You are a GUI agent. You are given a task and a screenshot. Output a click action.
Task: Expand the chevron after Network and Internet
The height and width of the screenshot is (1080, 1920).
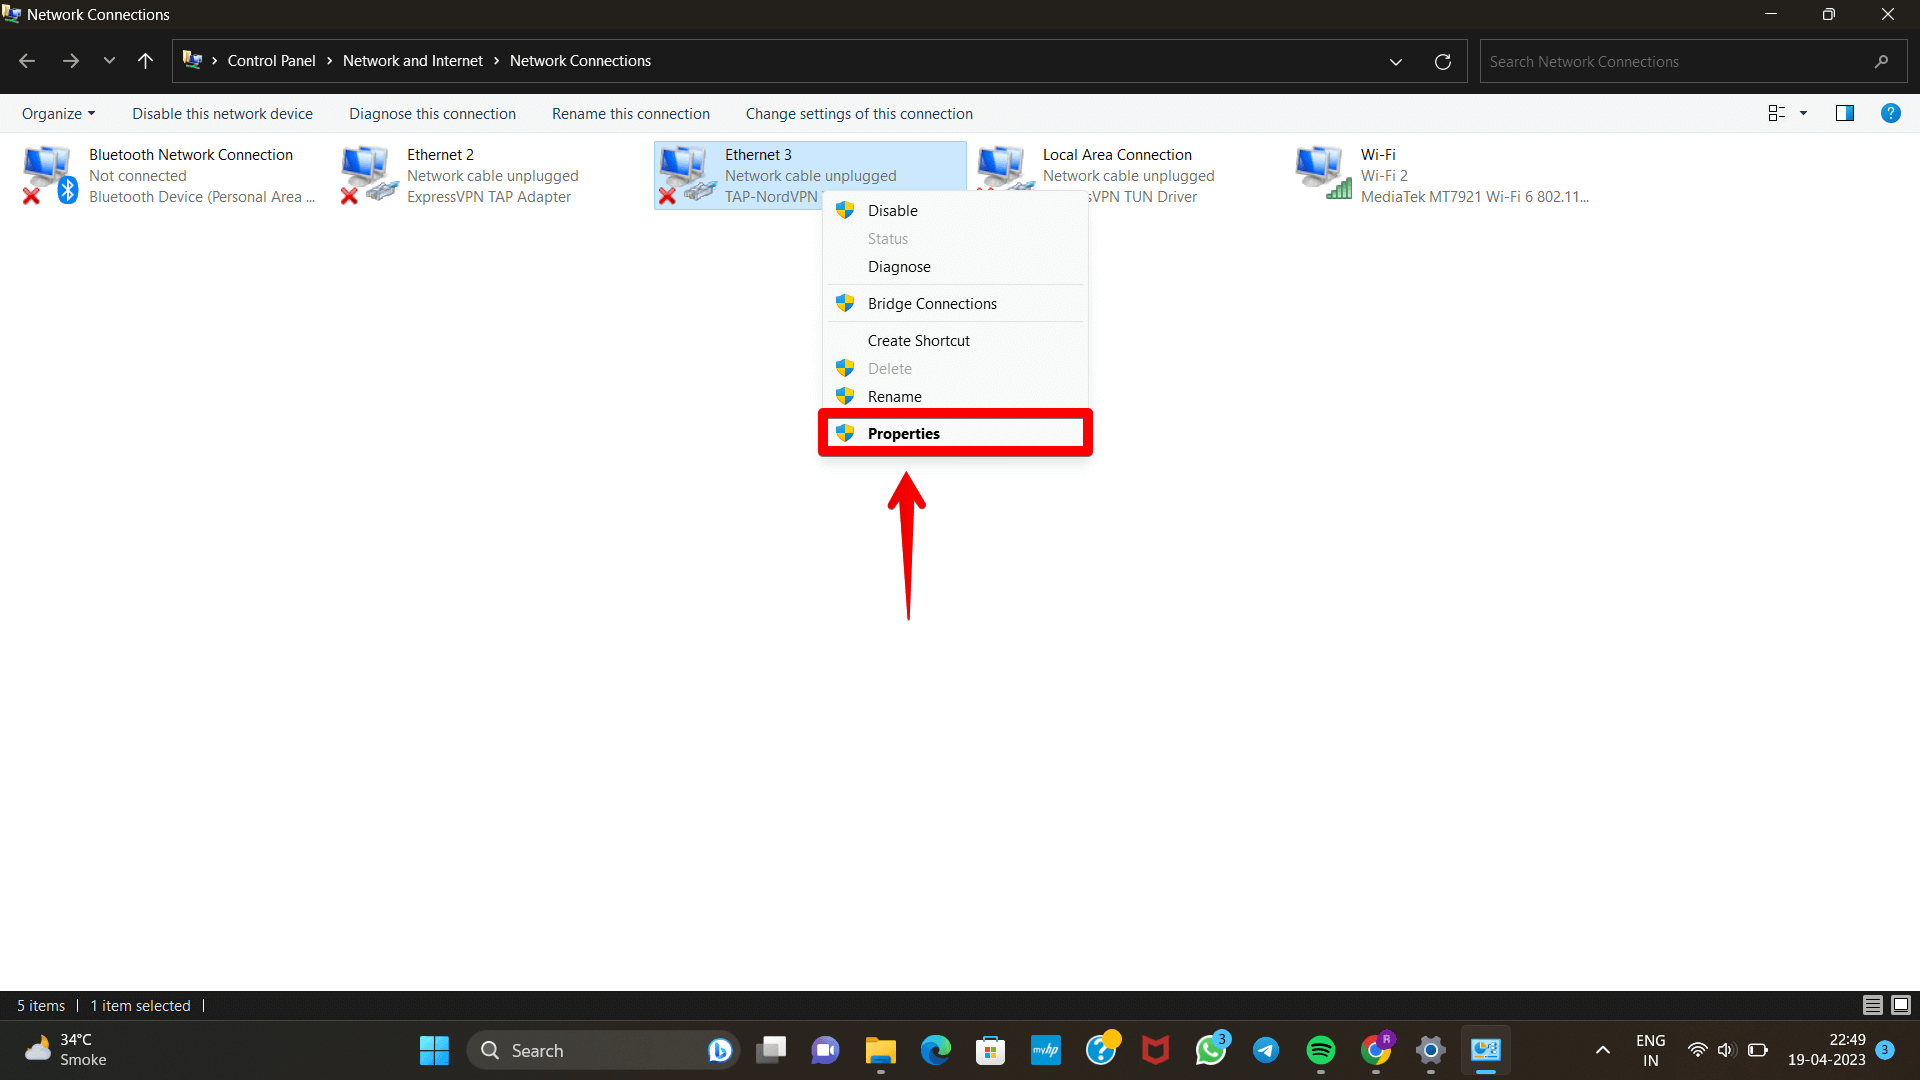point(496,61)
